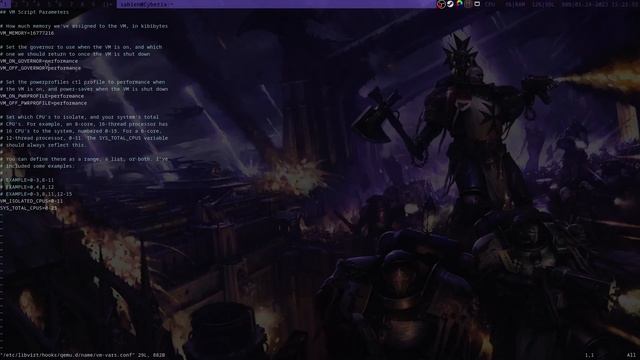Image resolution: width=640 pixels, height=360 pixels.
Task: Click the 'included some examples' comment line
Action: pos(38,166)
